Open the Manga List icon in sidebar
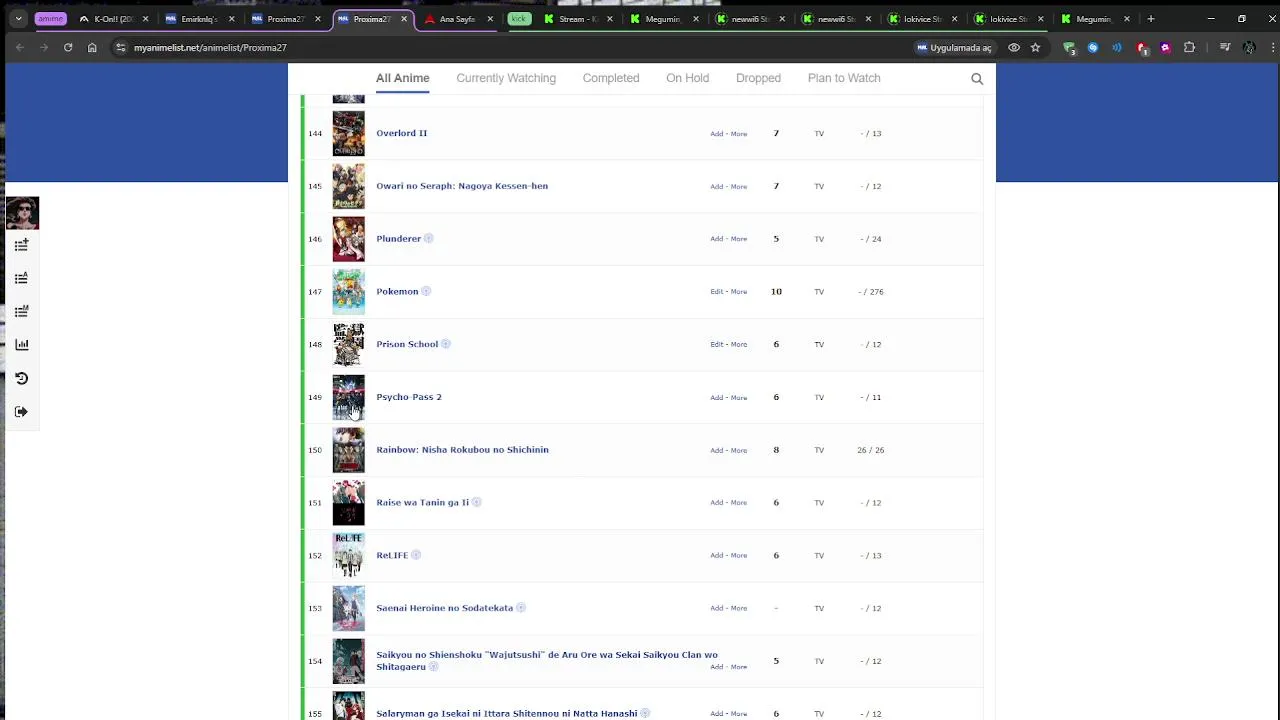This screenshot has width=1280, height=720. 21,312
